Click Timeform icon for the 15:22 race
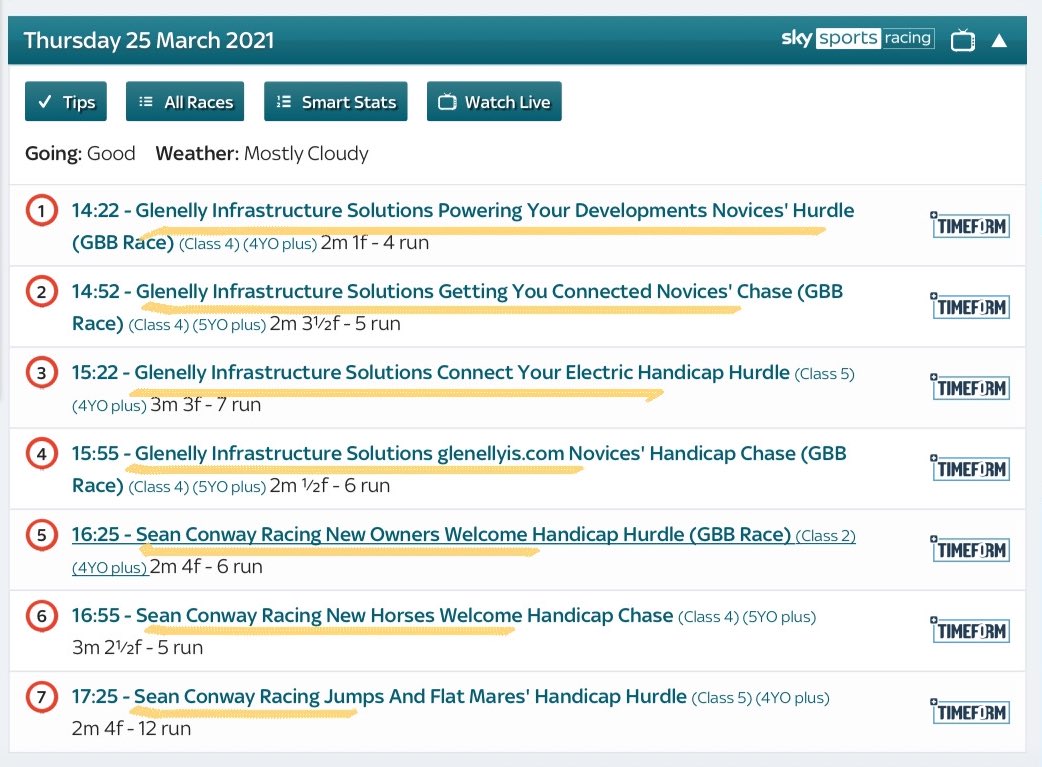Viewport: 1042px width, 767px height. 970,387
